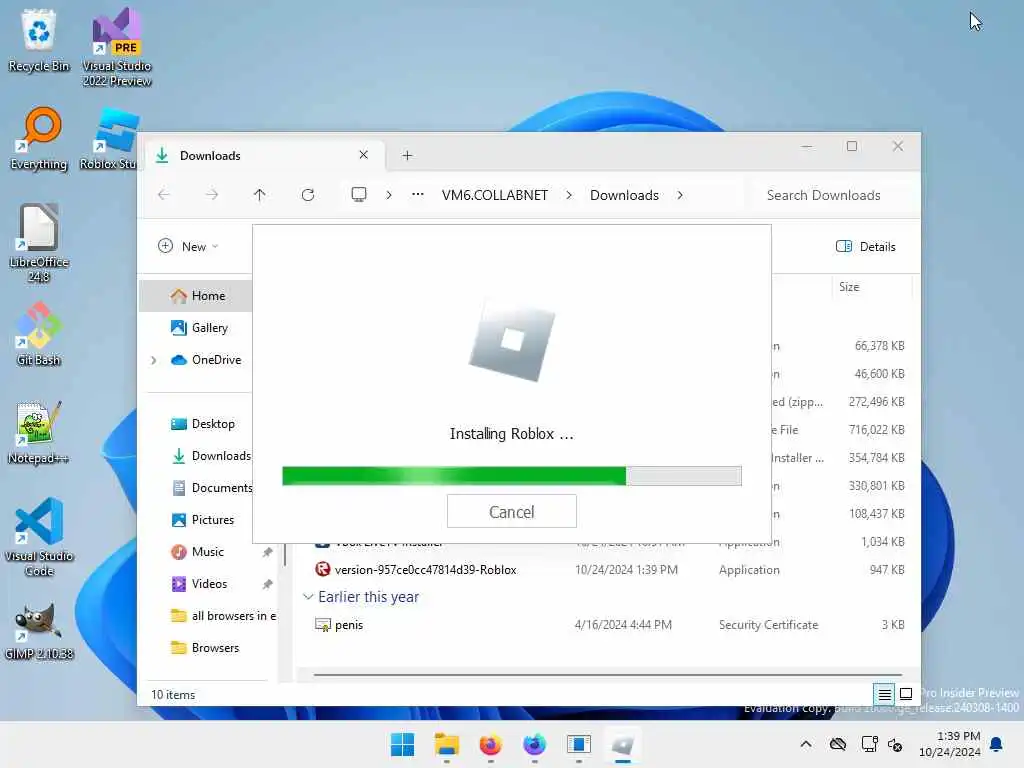
Task: Open File Explorer from the taskbar
Action: coord(447,744)
